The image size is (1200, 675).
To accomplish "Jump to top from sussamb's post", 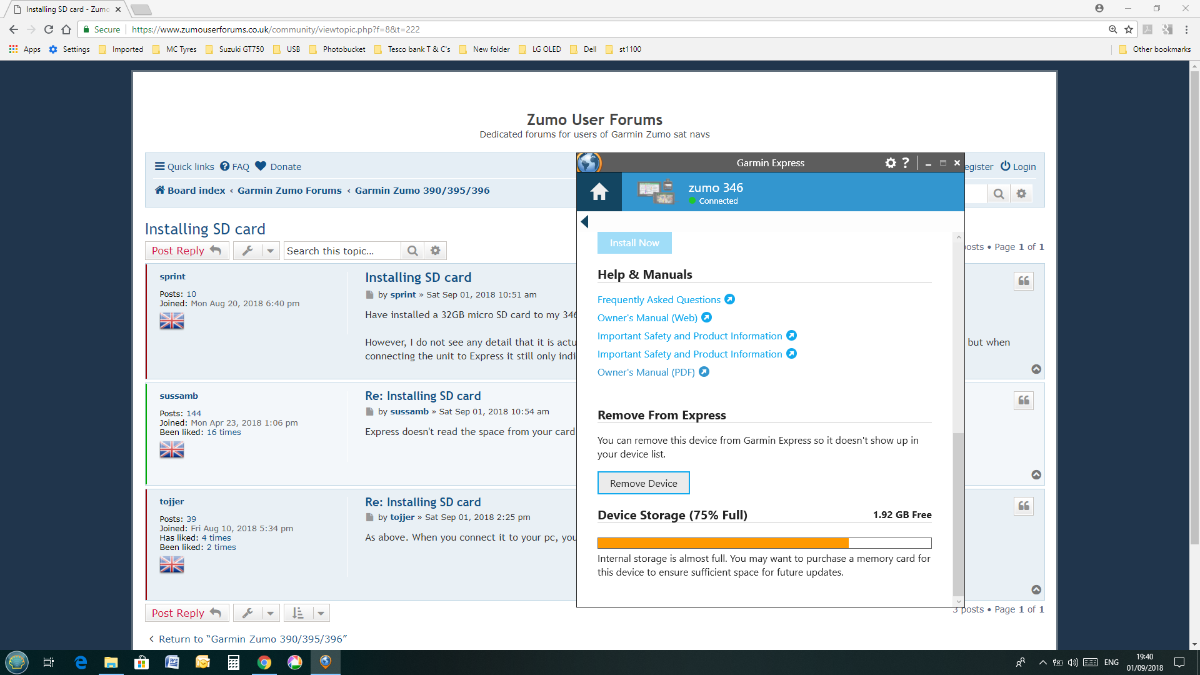I will click(1036, 475).
